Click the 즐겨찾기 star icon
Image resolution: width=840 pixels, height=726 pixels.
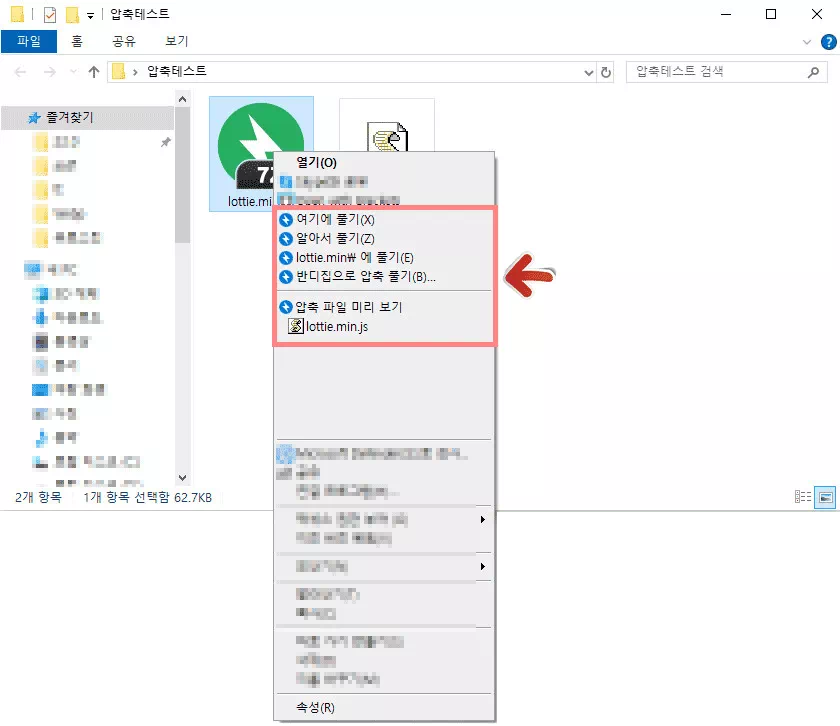click(34, 118)
